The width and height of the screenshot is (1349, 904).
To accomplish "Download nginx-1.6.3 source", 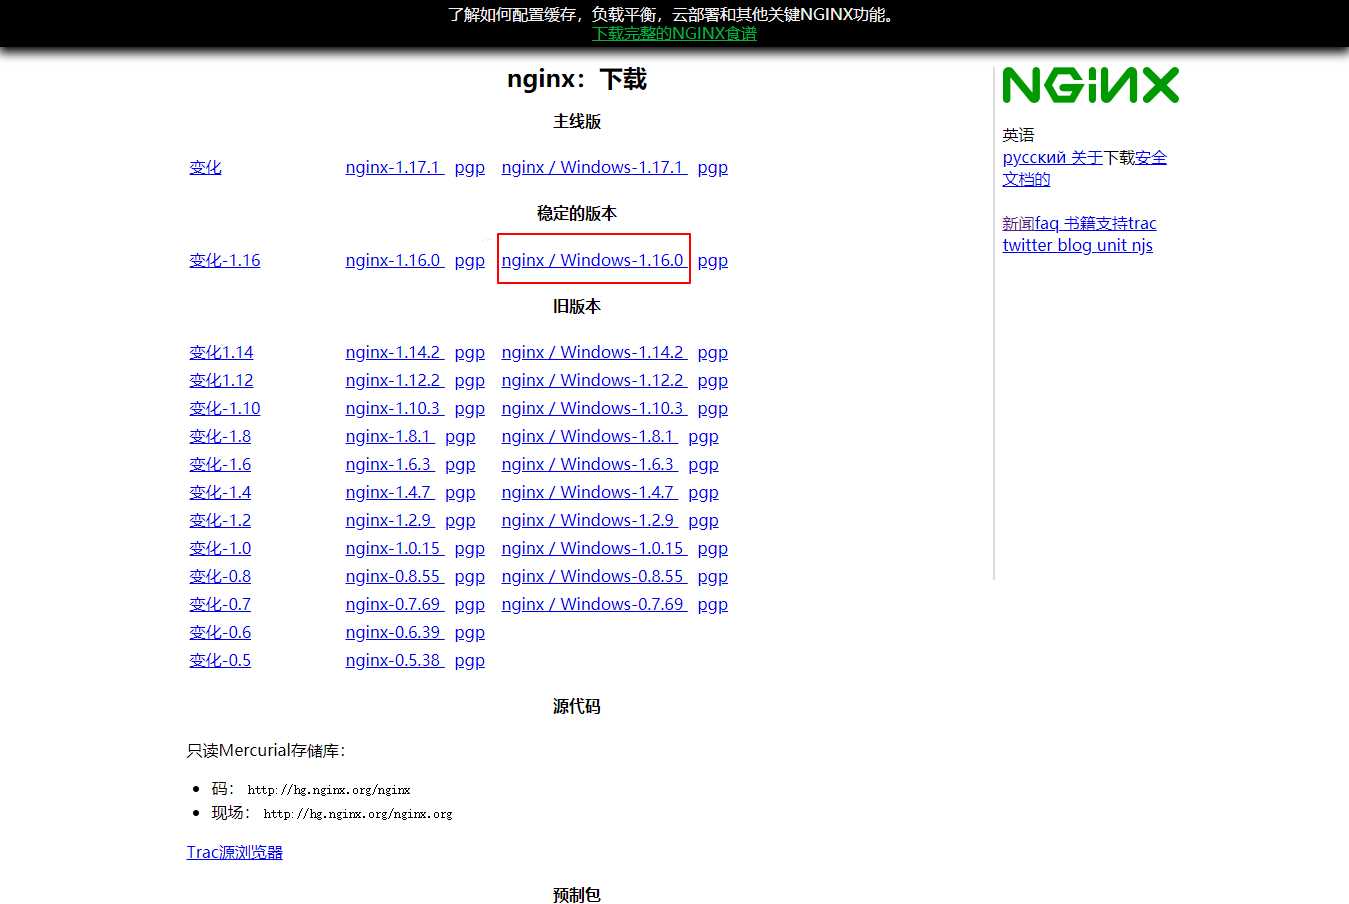I will (x=390, y=464).
